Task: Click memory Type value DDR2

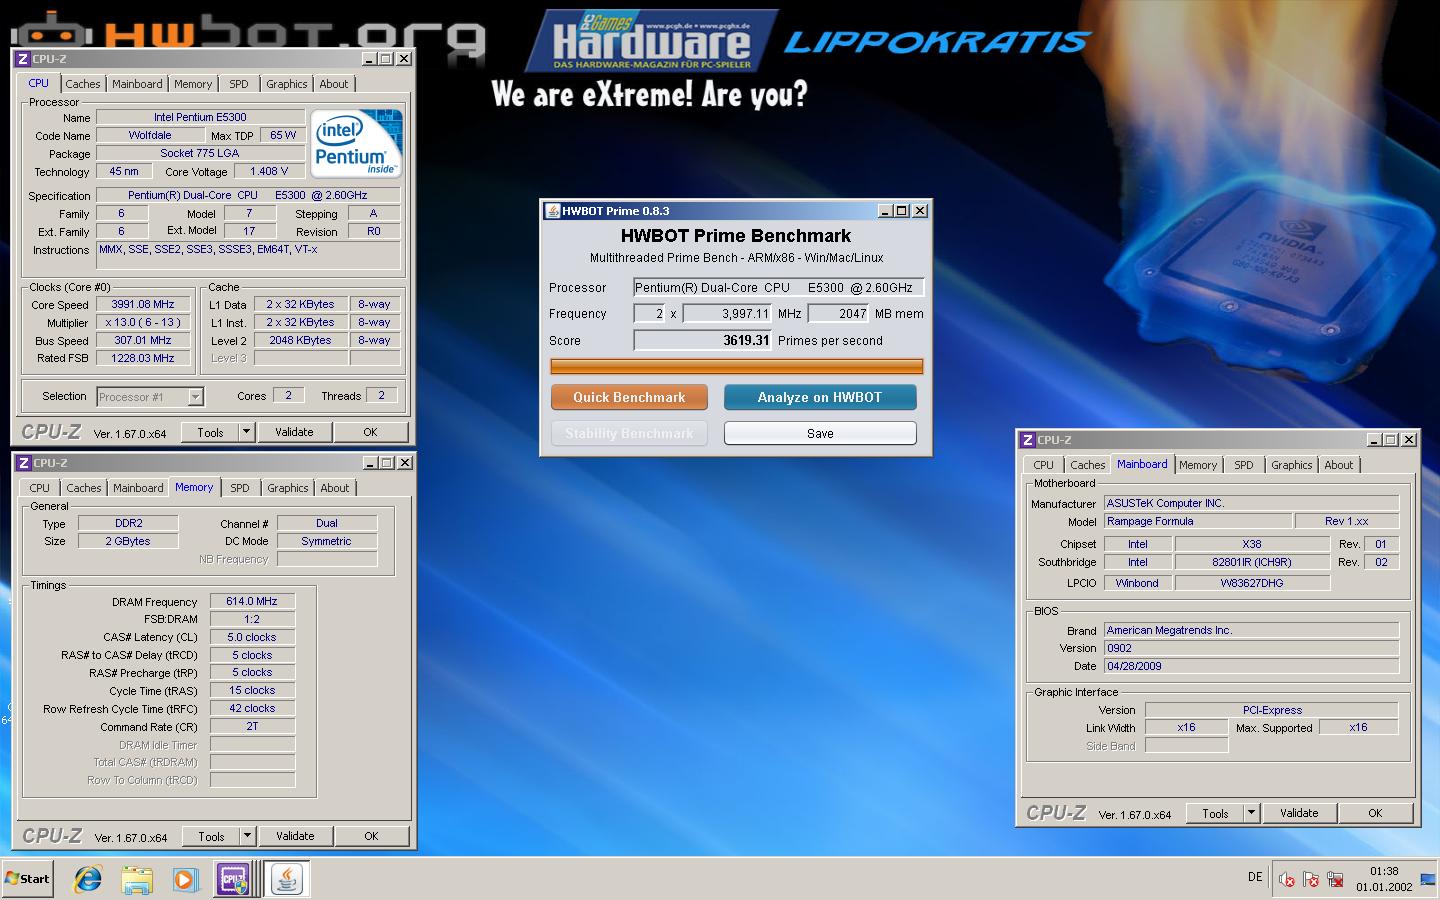Action: click(x=128, y=523)
